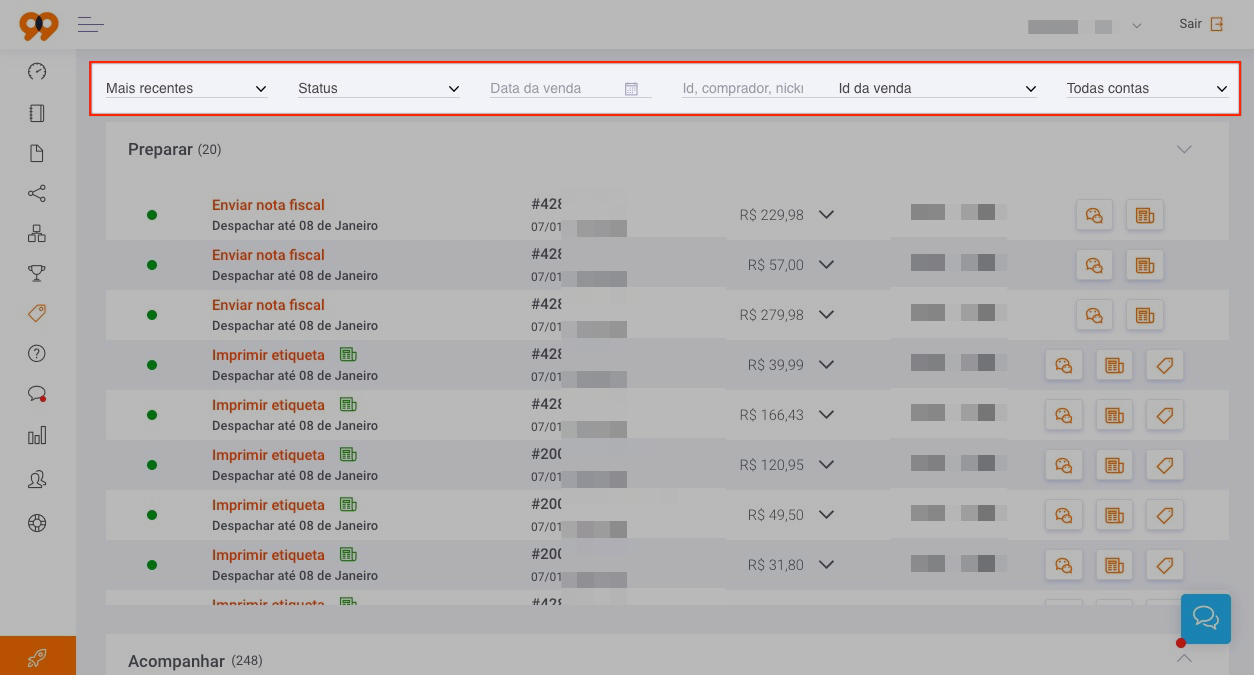
Task: Open the Status filter dropdown
Action: pyautogui.click(x=379, y=88)
